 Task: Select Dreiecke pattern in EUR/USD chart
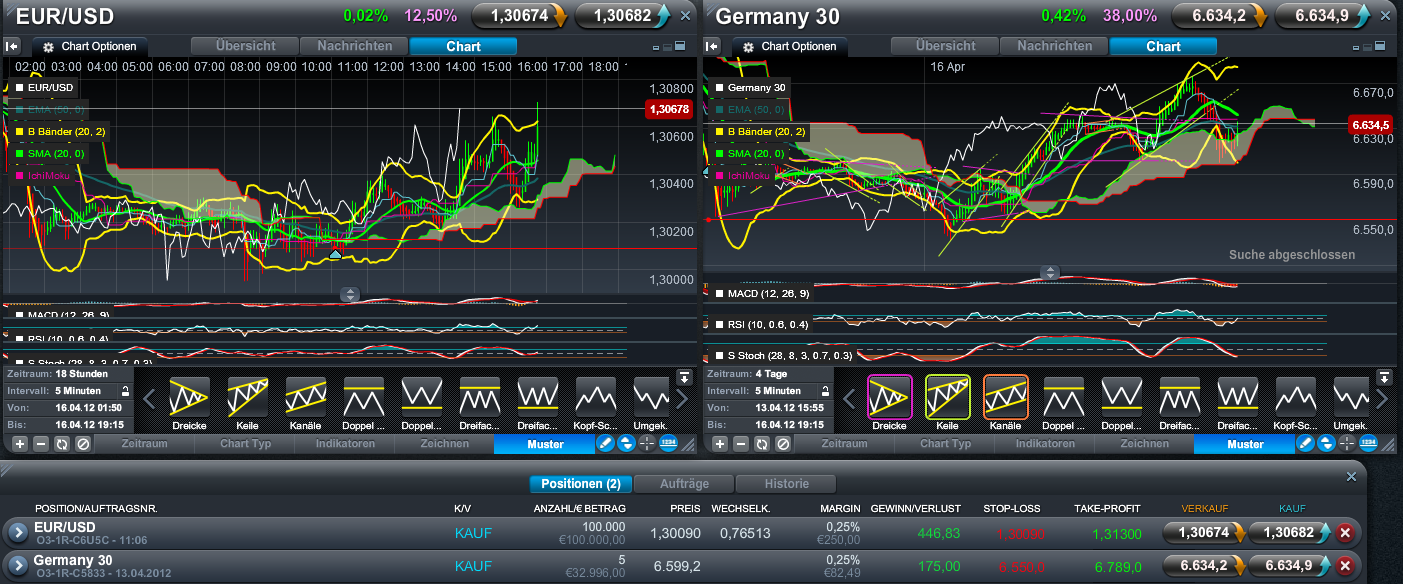[189, 397]
